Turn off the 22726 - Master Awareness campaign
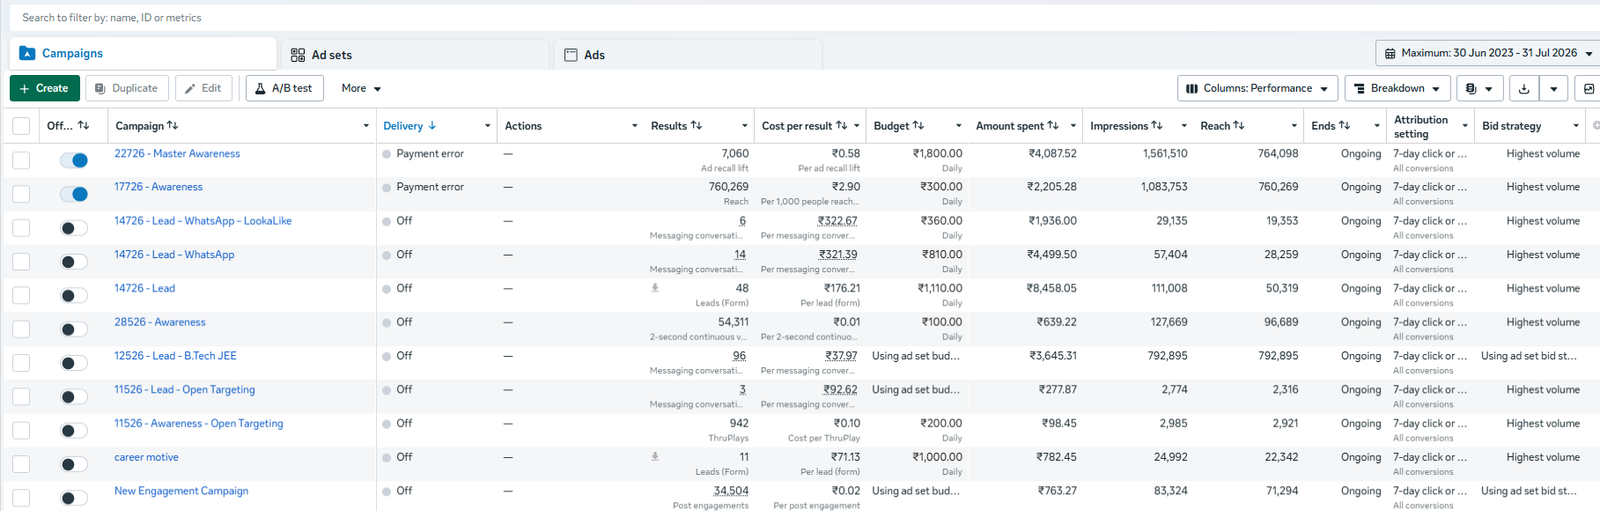Image resolution: width=1600 pixels, height=511 pixels. [x=74, y=160]
